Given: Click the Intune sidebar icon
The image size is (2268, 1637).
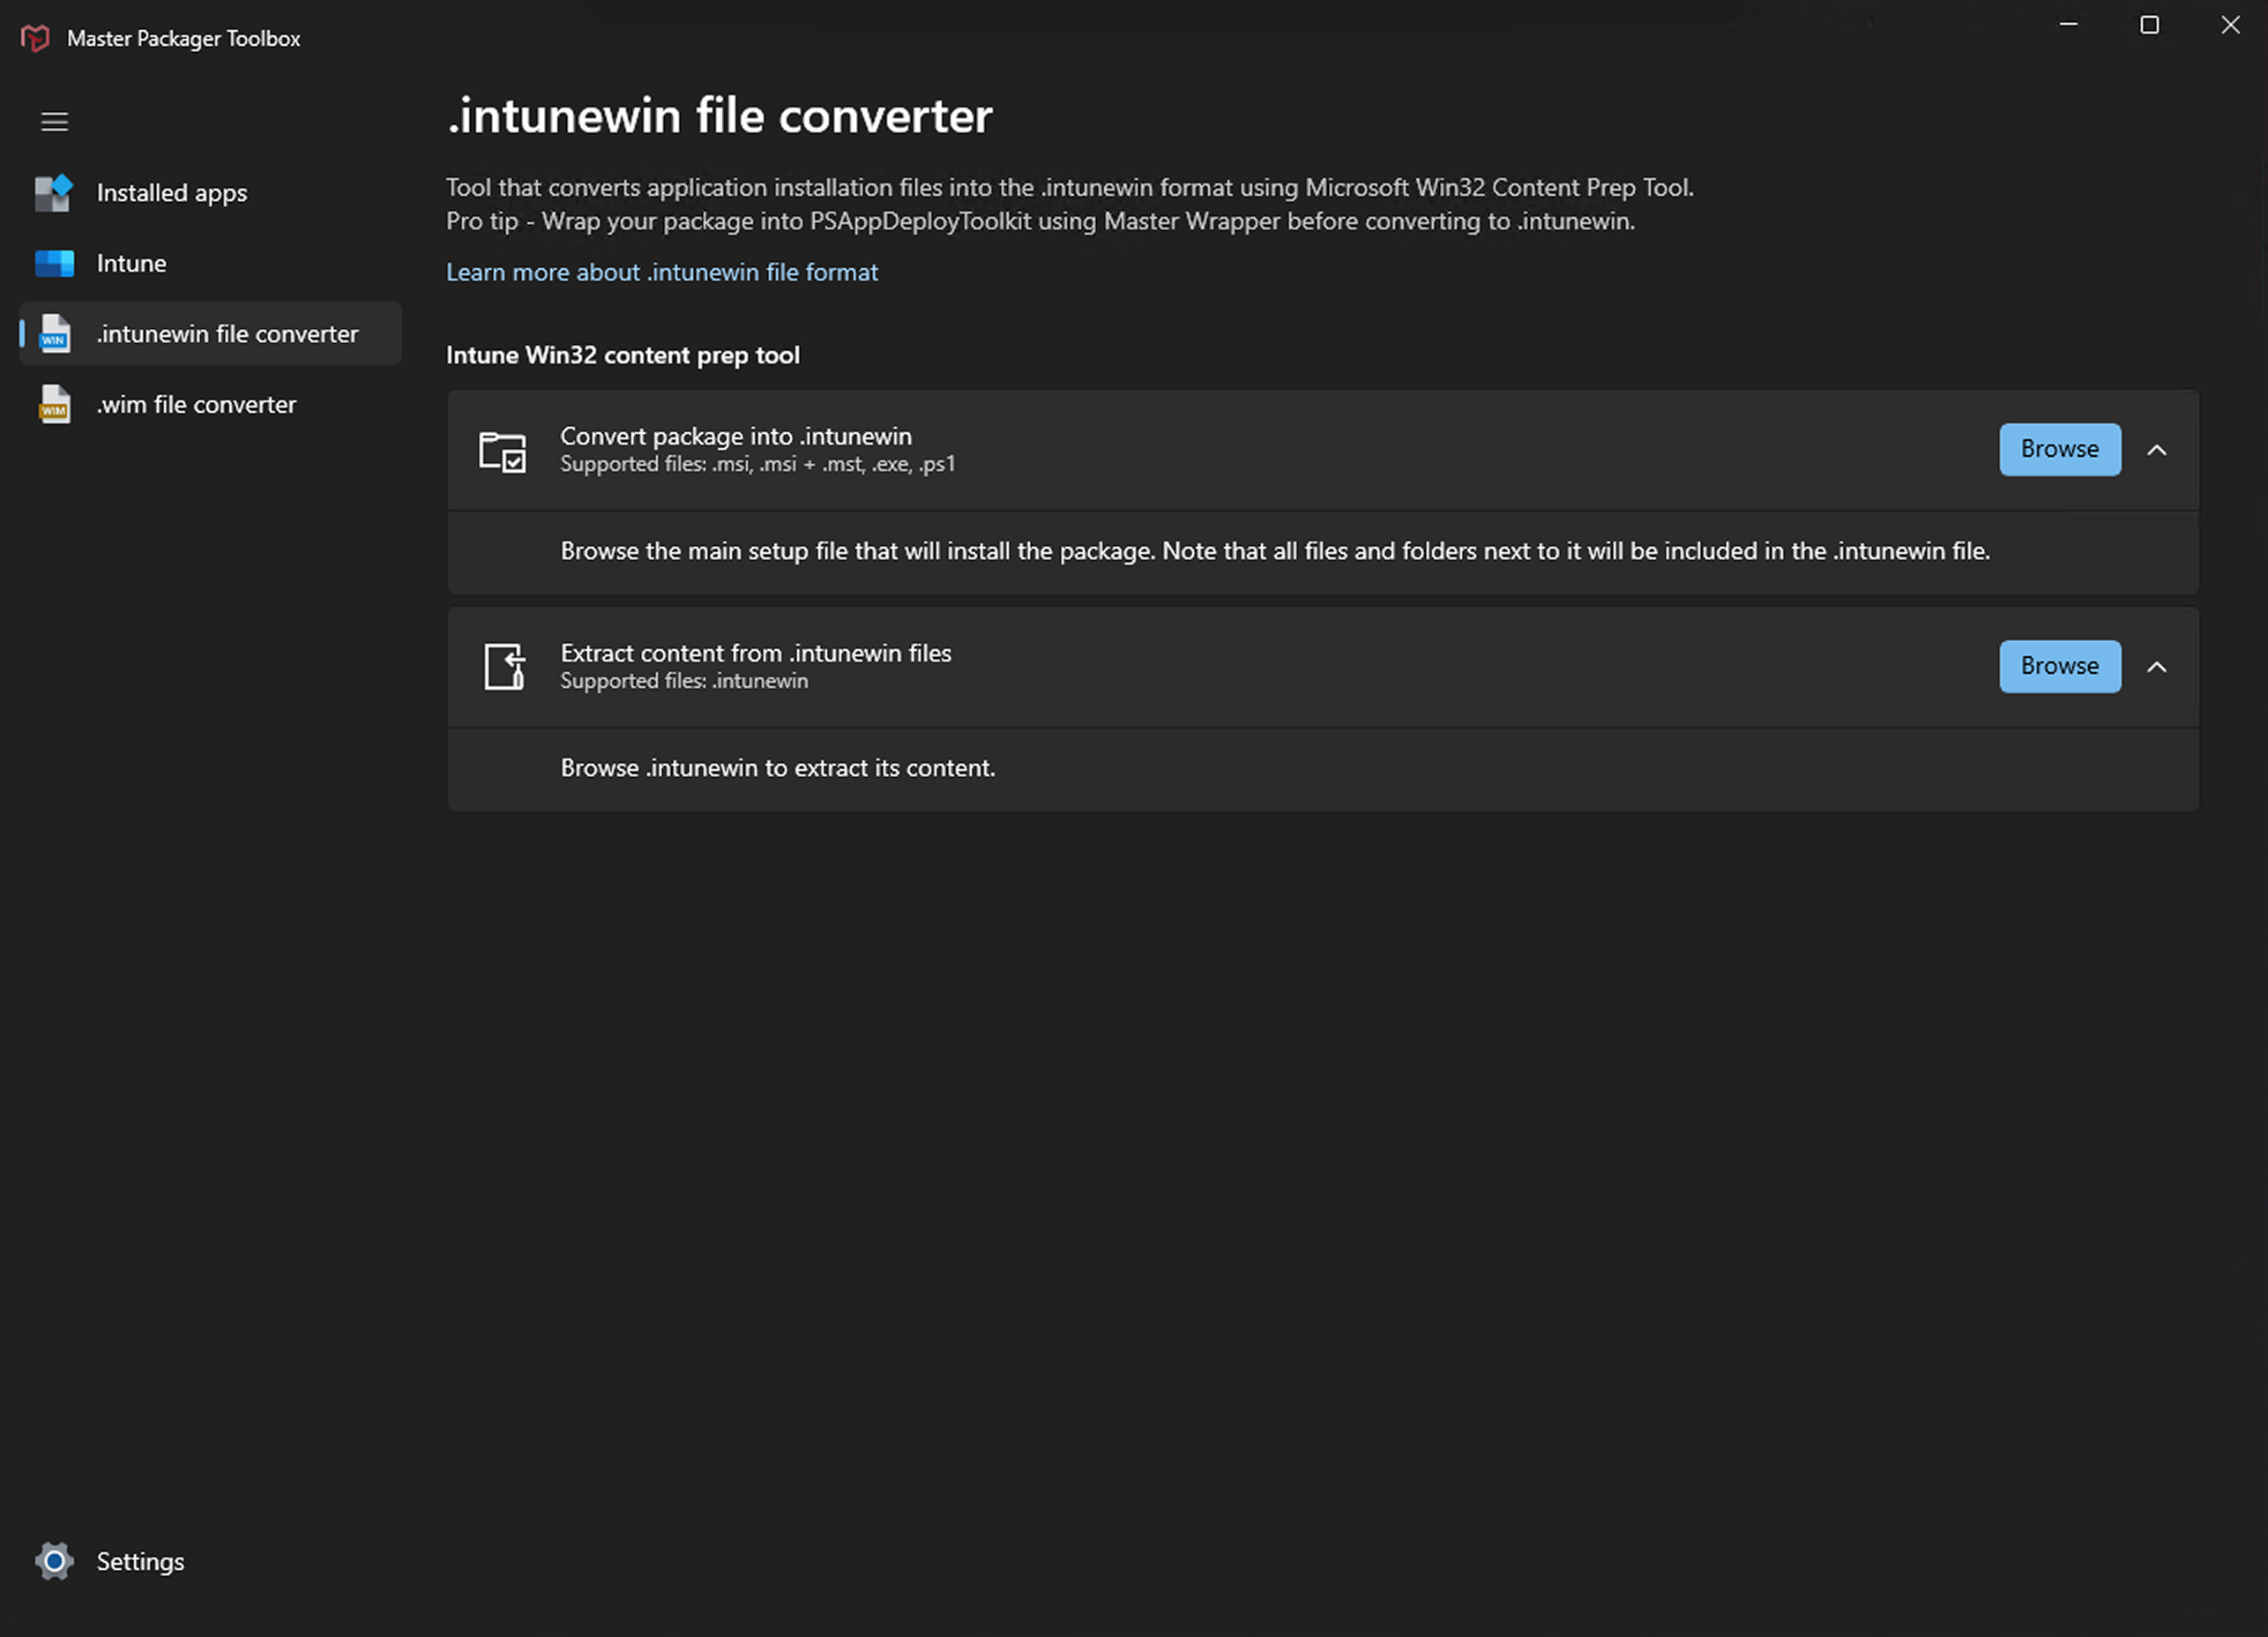Looking at the screenshot, I should point(54,264).
